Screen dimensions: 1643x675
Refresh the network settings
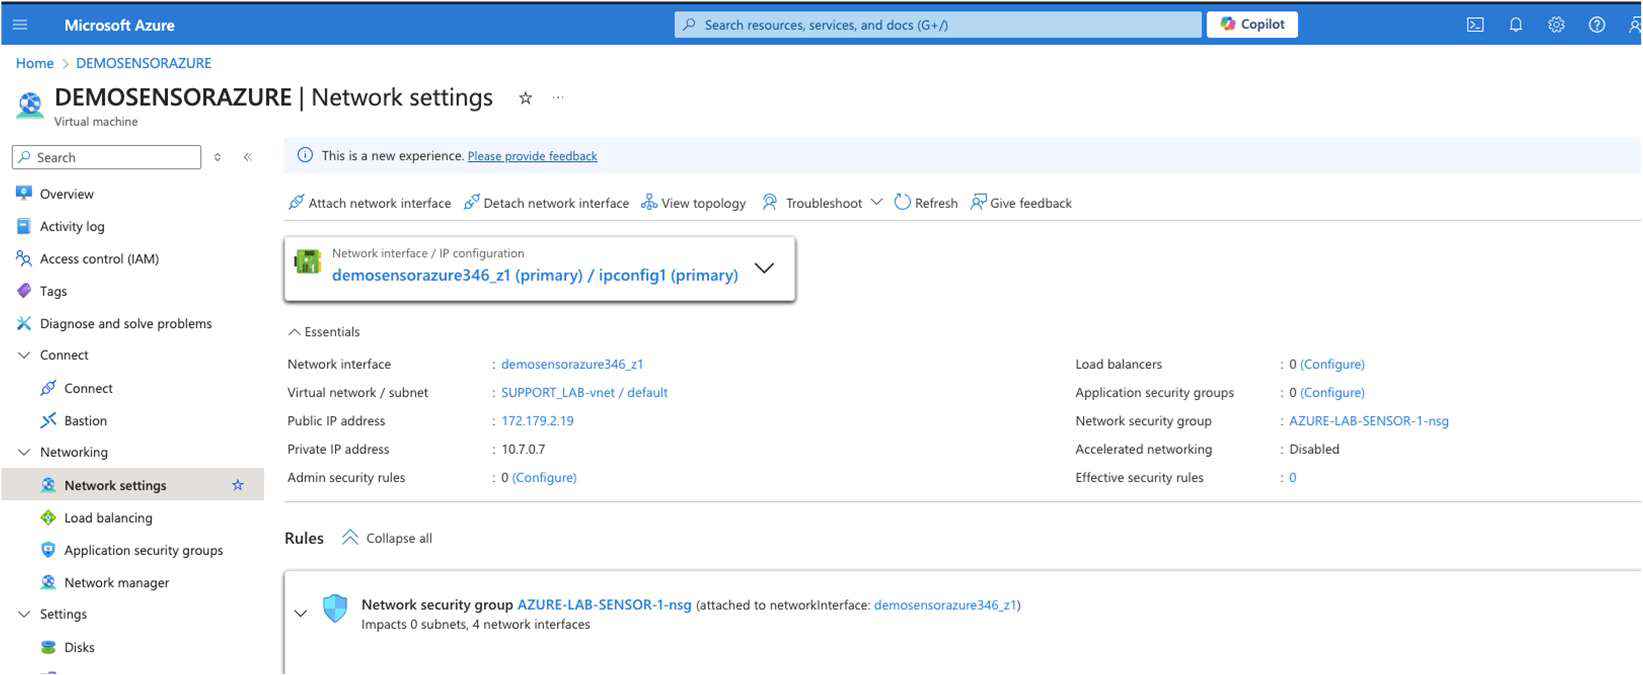(926, 203)
